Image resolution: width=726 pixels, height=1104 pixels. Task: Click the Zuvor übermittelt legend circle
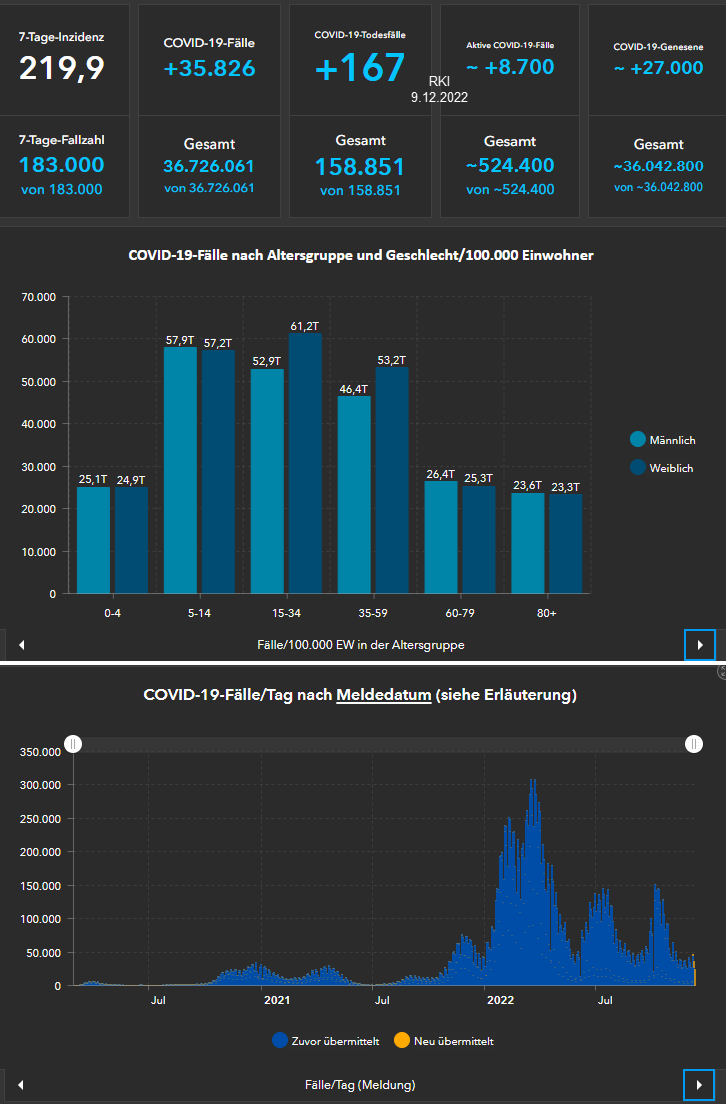pos(280,1041)
